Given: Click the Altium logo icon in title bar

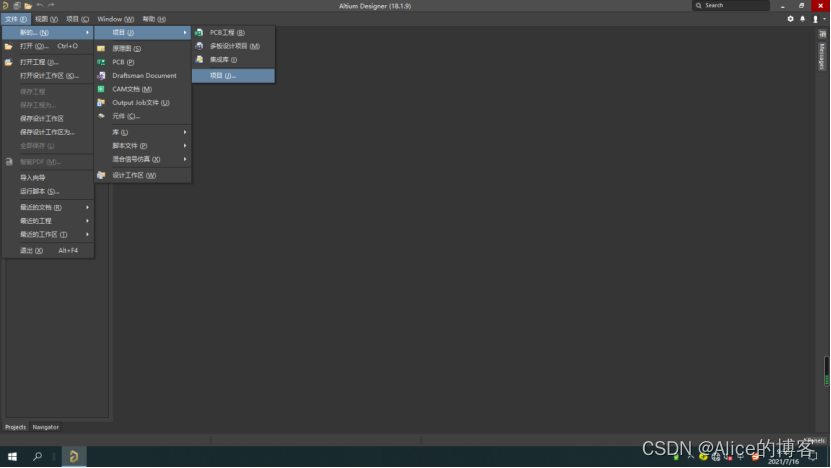Looking at the screenshot, I should click(5, 6).
